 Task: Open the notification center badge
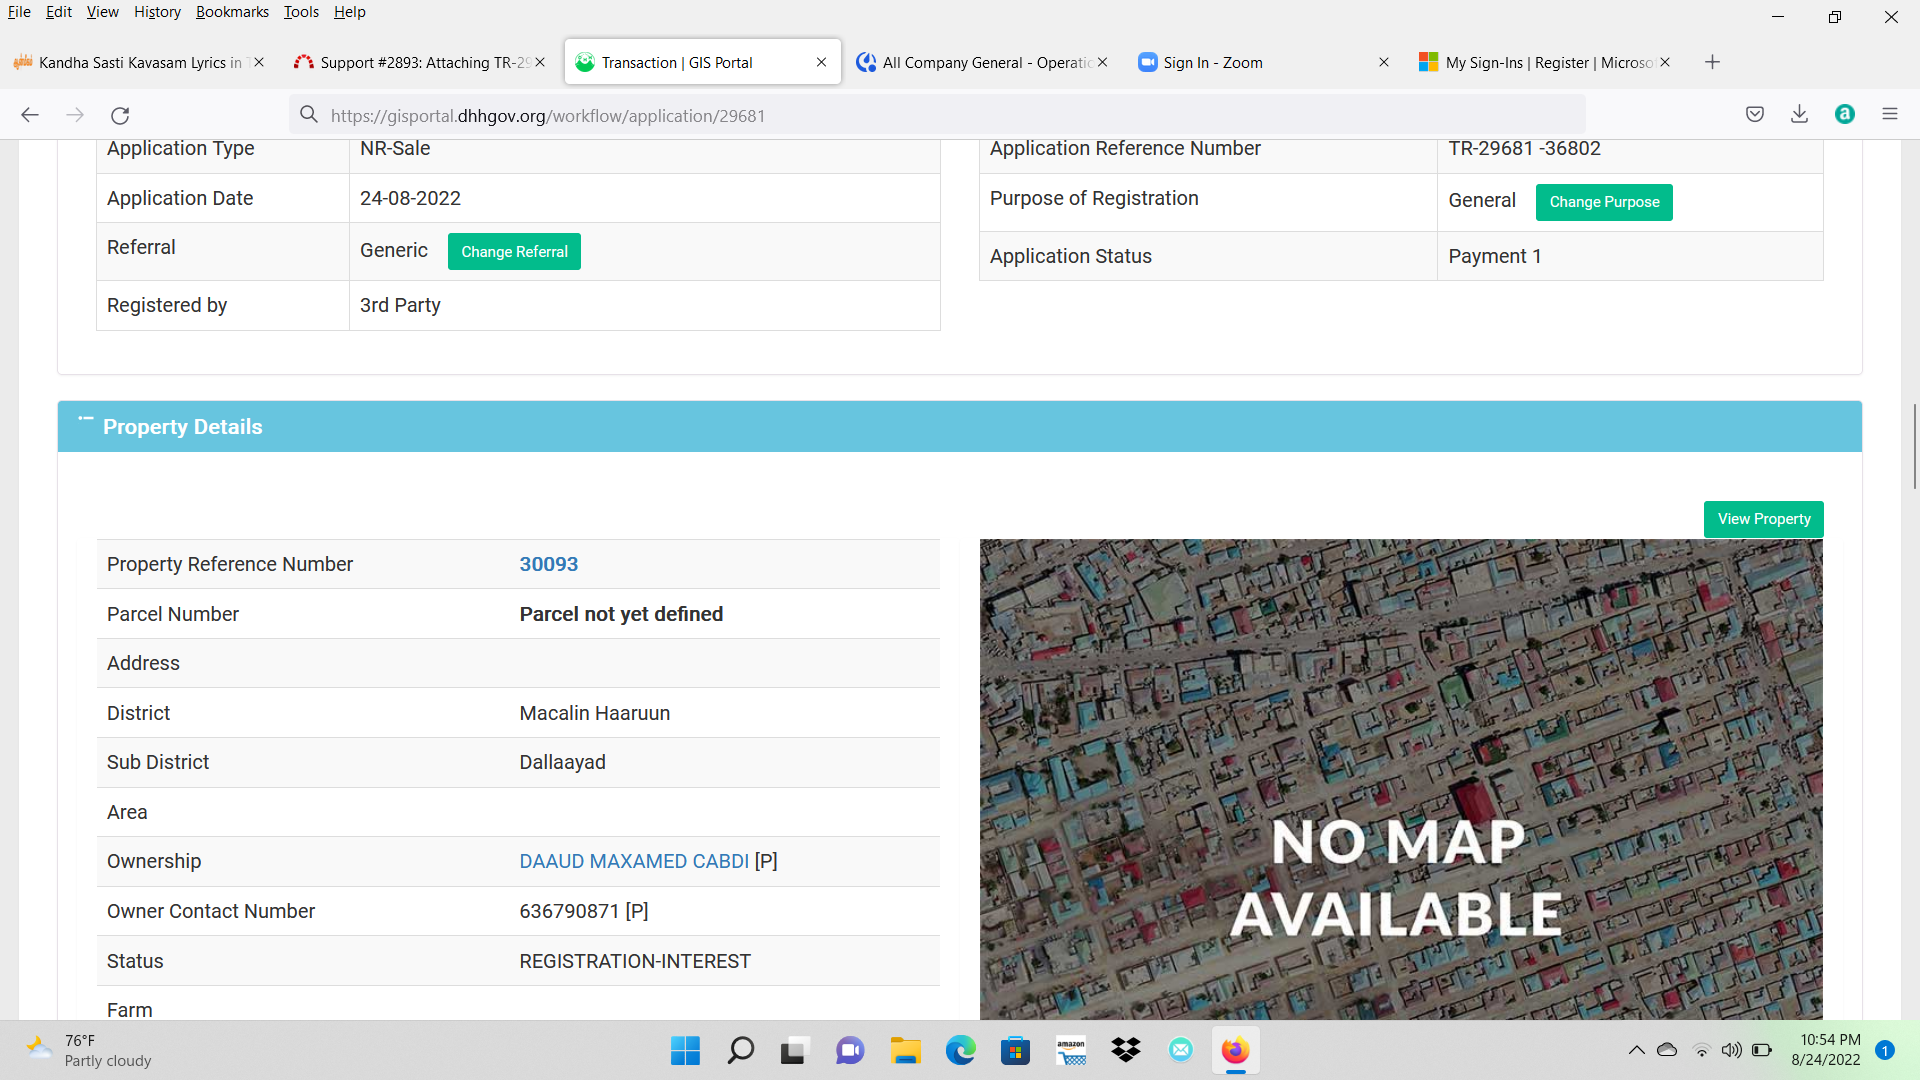1885,1050
